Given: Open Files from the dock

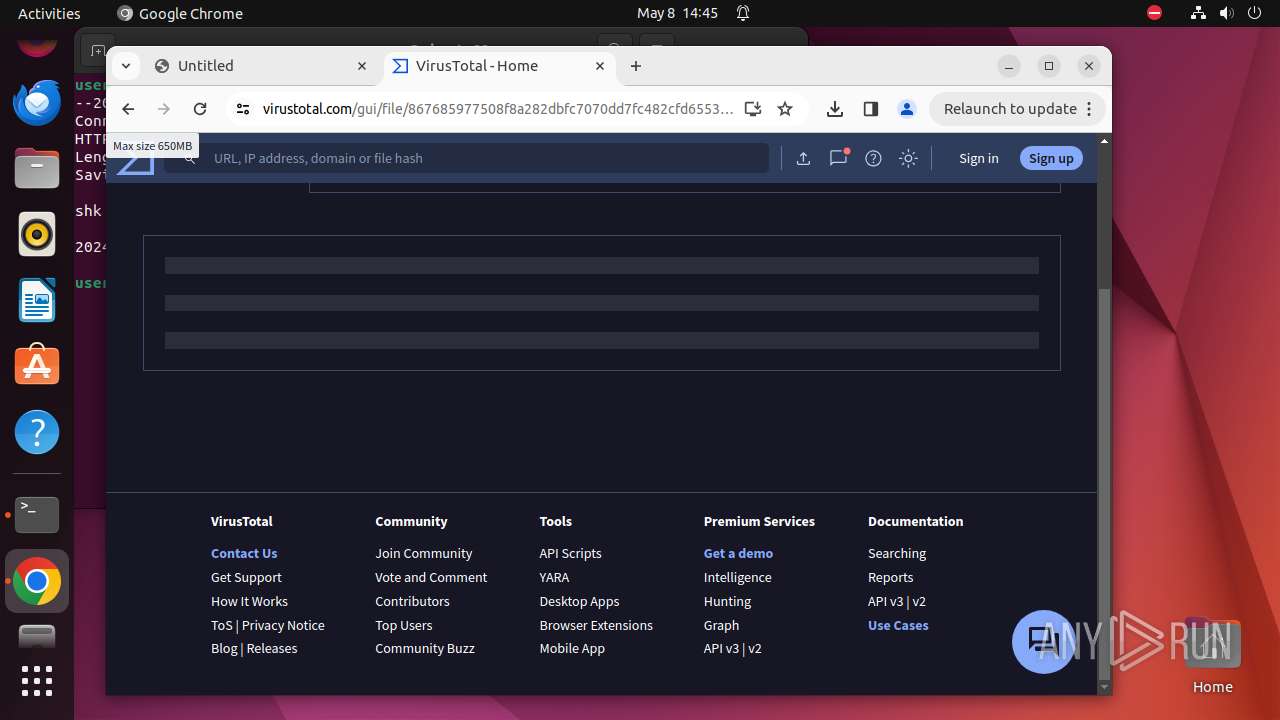Looking at the screenshot, I should coord(37,168).
